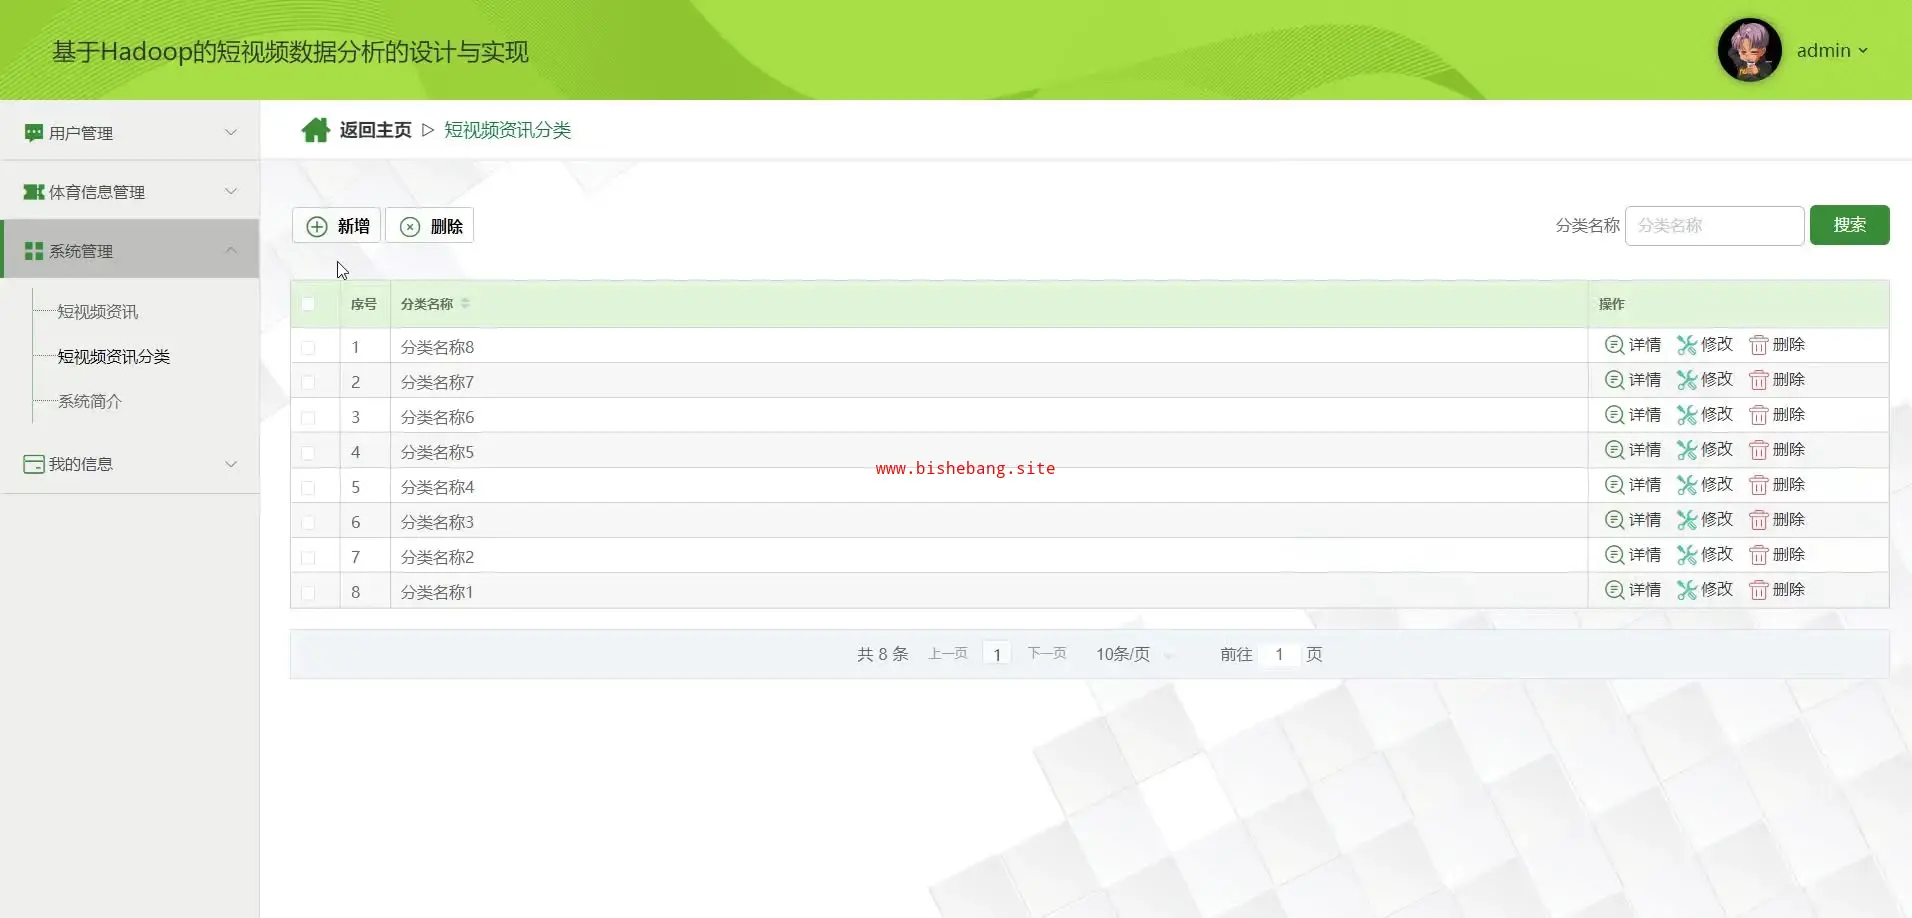Screen dimensions: 1912x918
Task: Delete row 分类名称3
Action: coord(1777,520)
